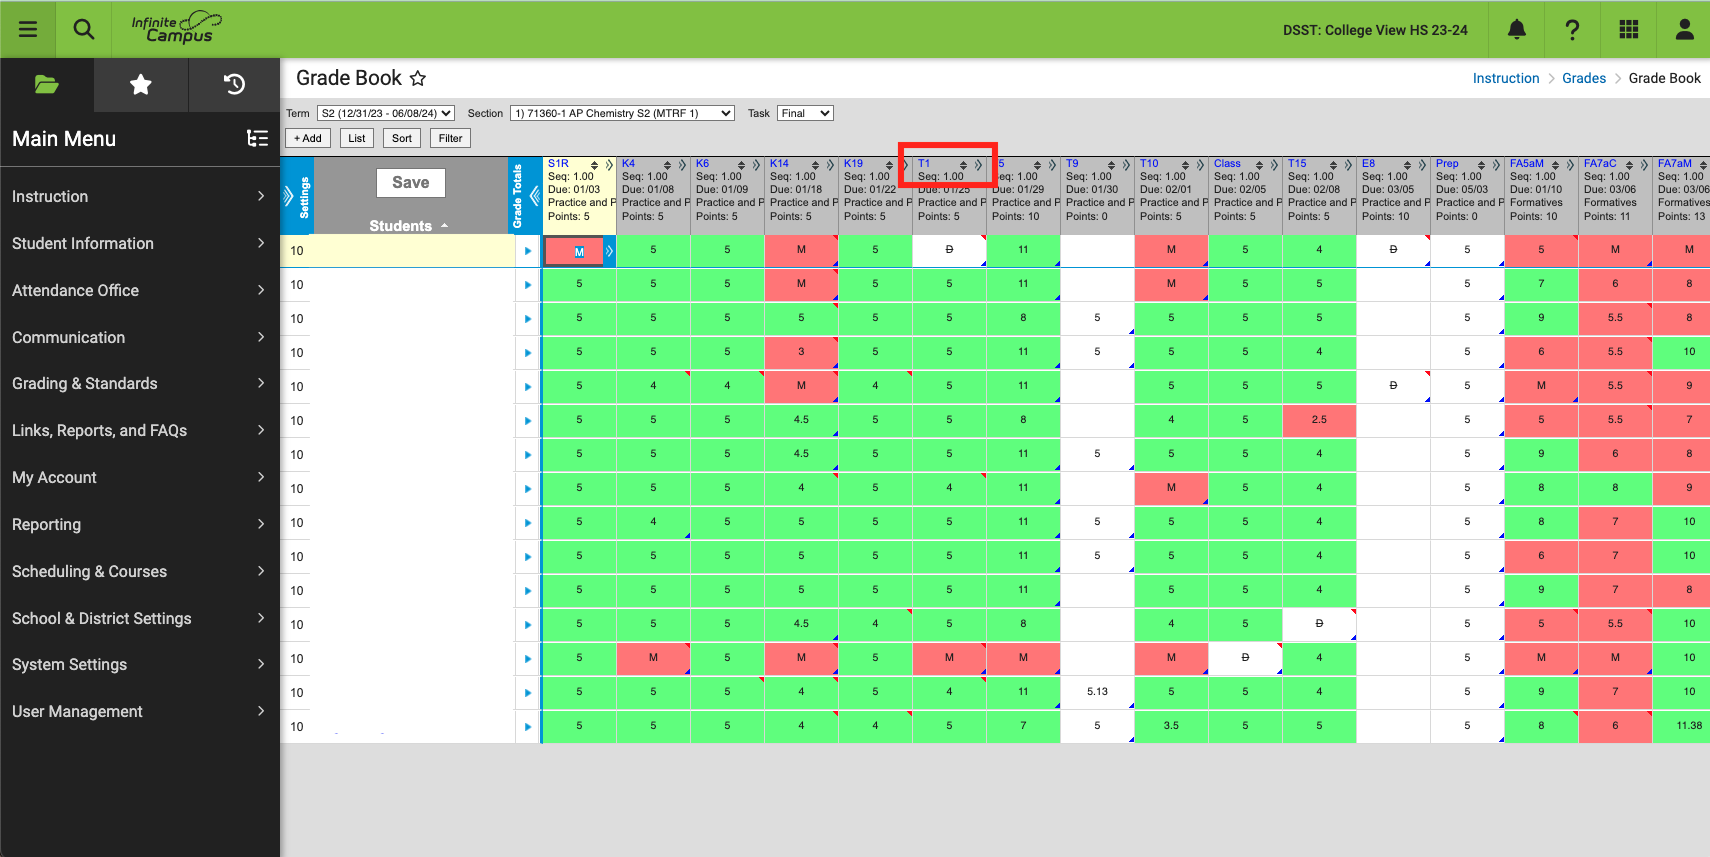
Task: Click the Filter button
Action: pos(450,138)
